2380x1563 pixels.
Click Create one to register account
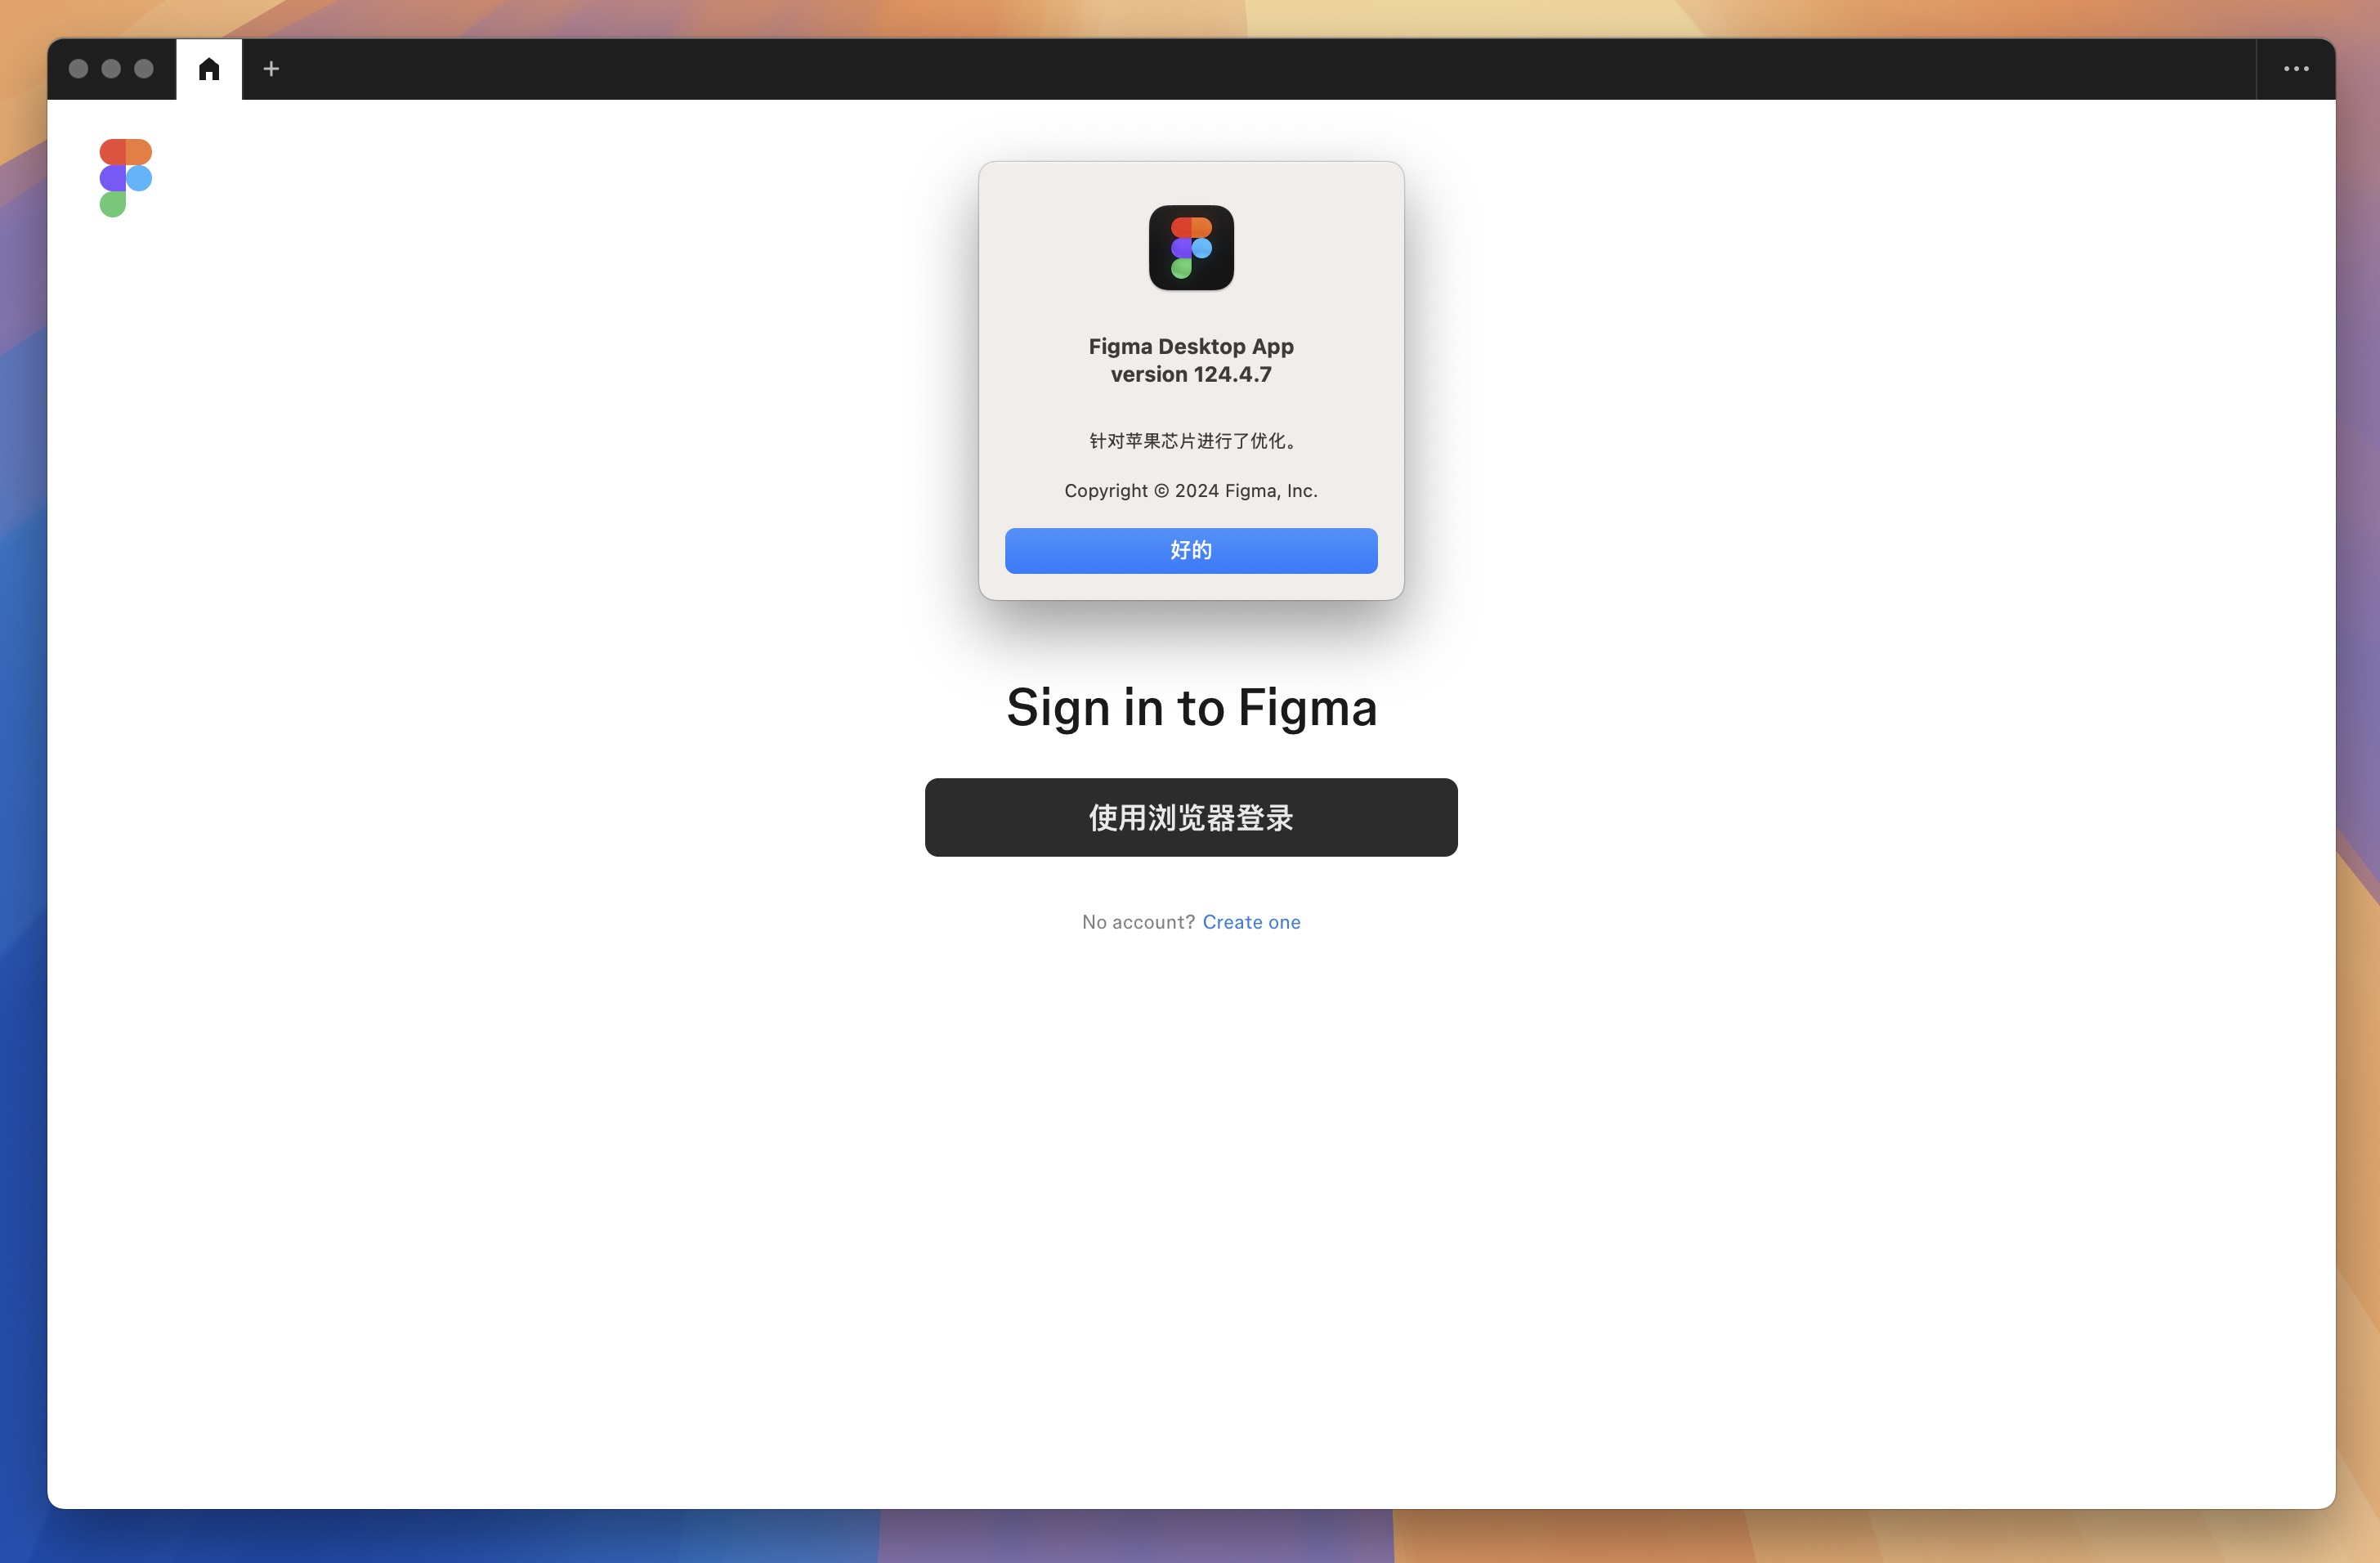pyautogui.click(x=1252, y=921)
